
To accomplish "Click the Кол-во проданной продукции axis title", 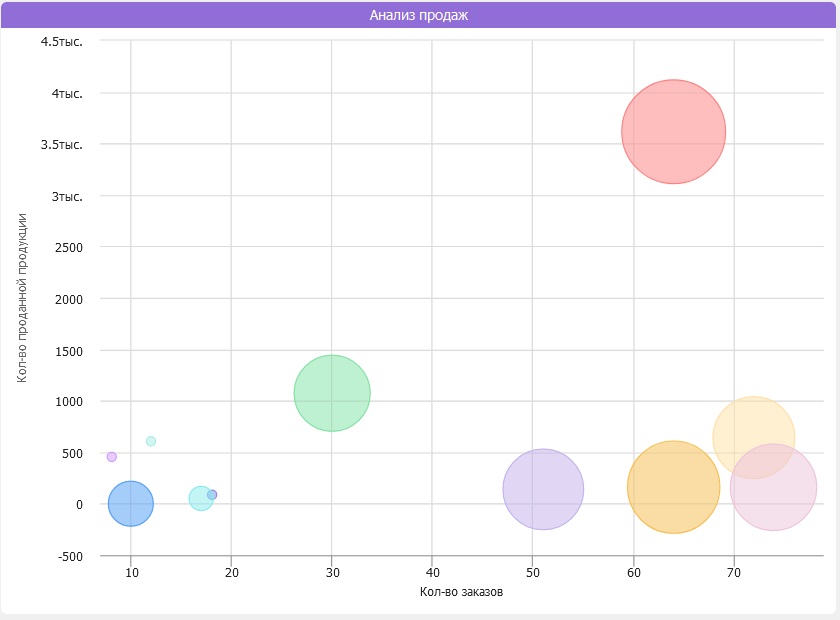I will (21, 298).
